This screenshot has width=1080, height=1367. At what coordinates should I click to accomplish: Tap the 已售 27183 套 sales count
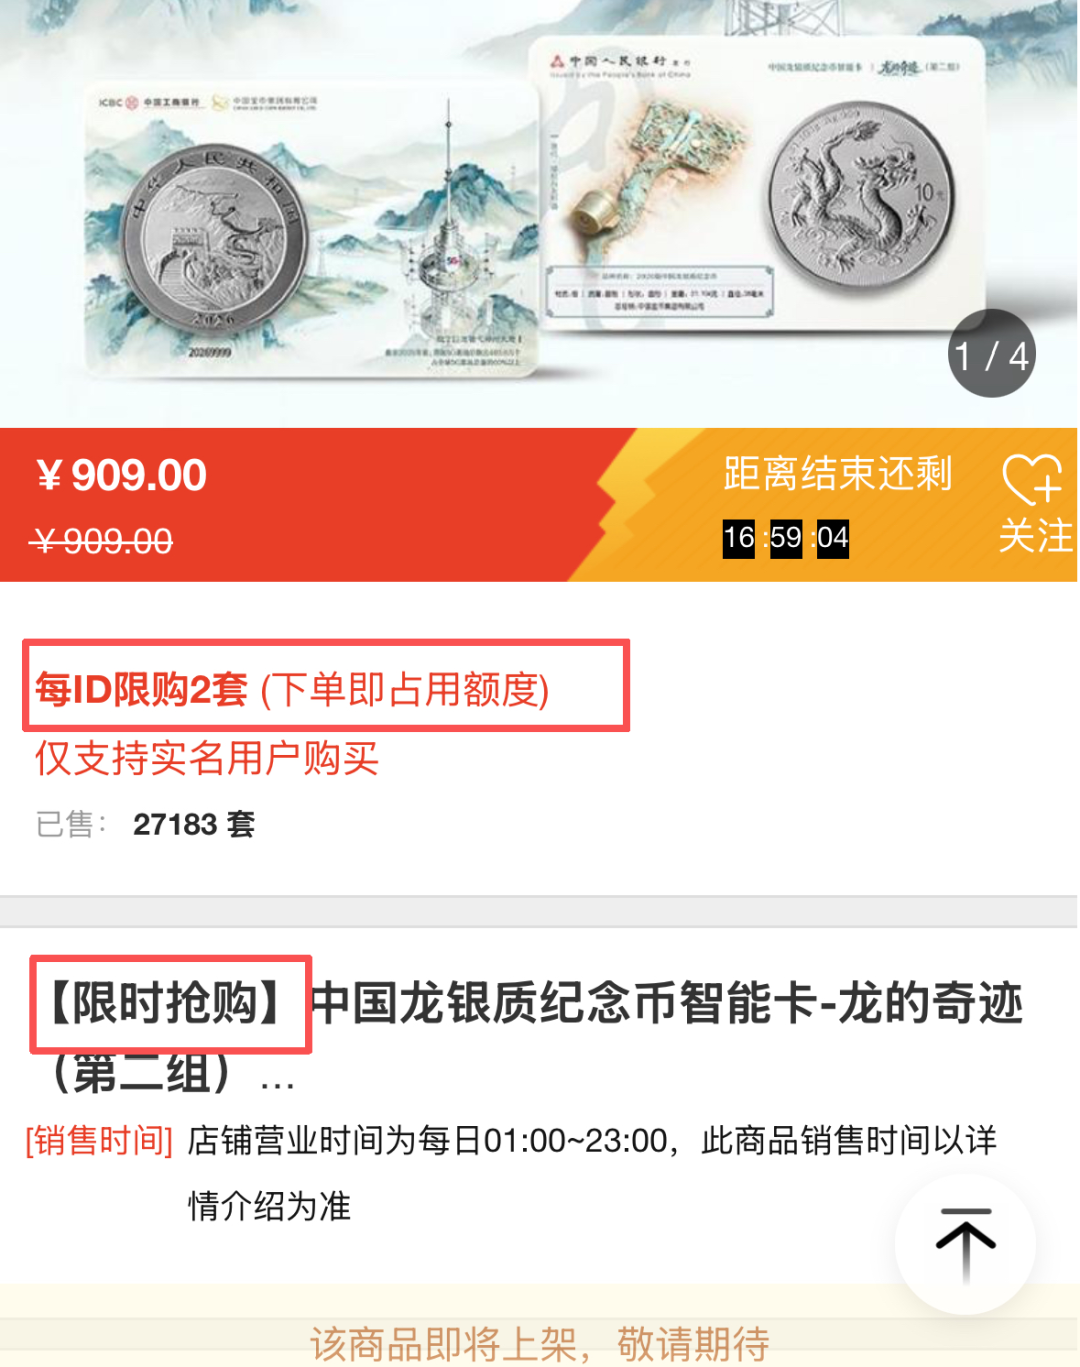coord(145,824)
